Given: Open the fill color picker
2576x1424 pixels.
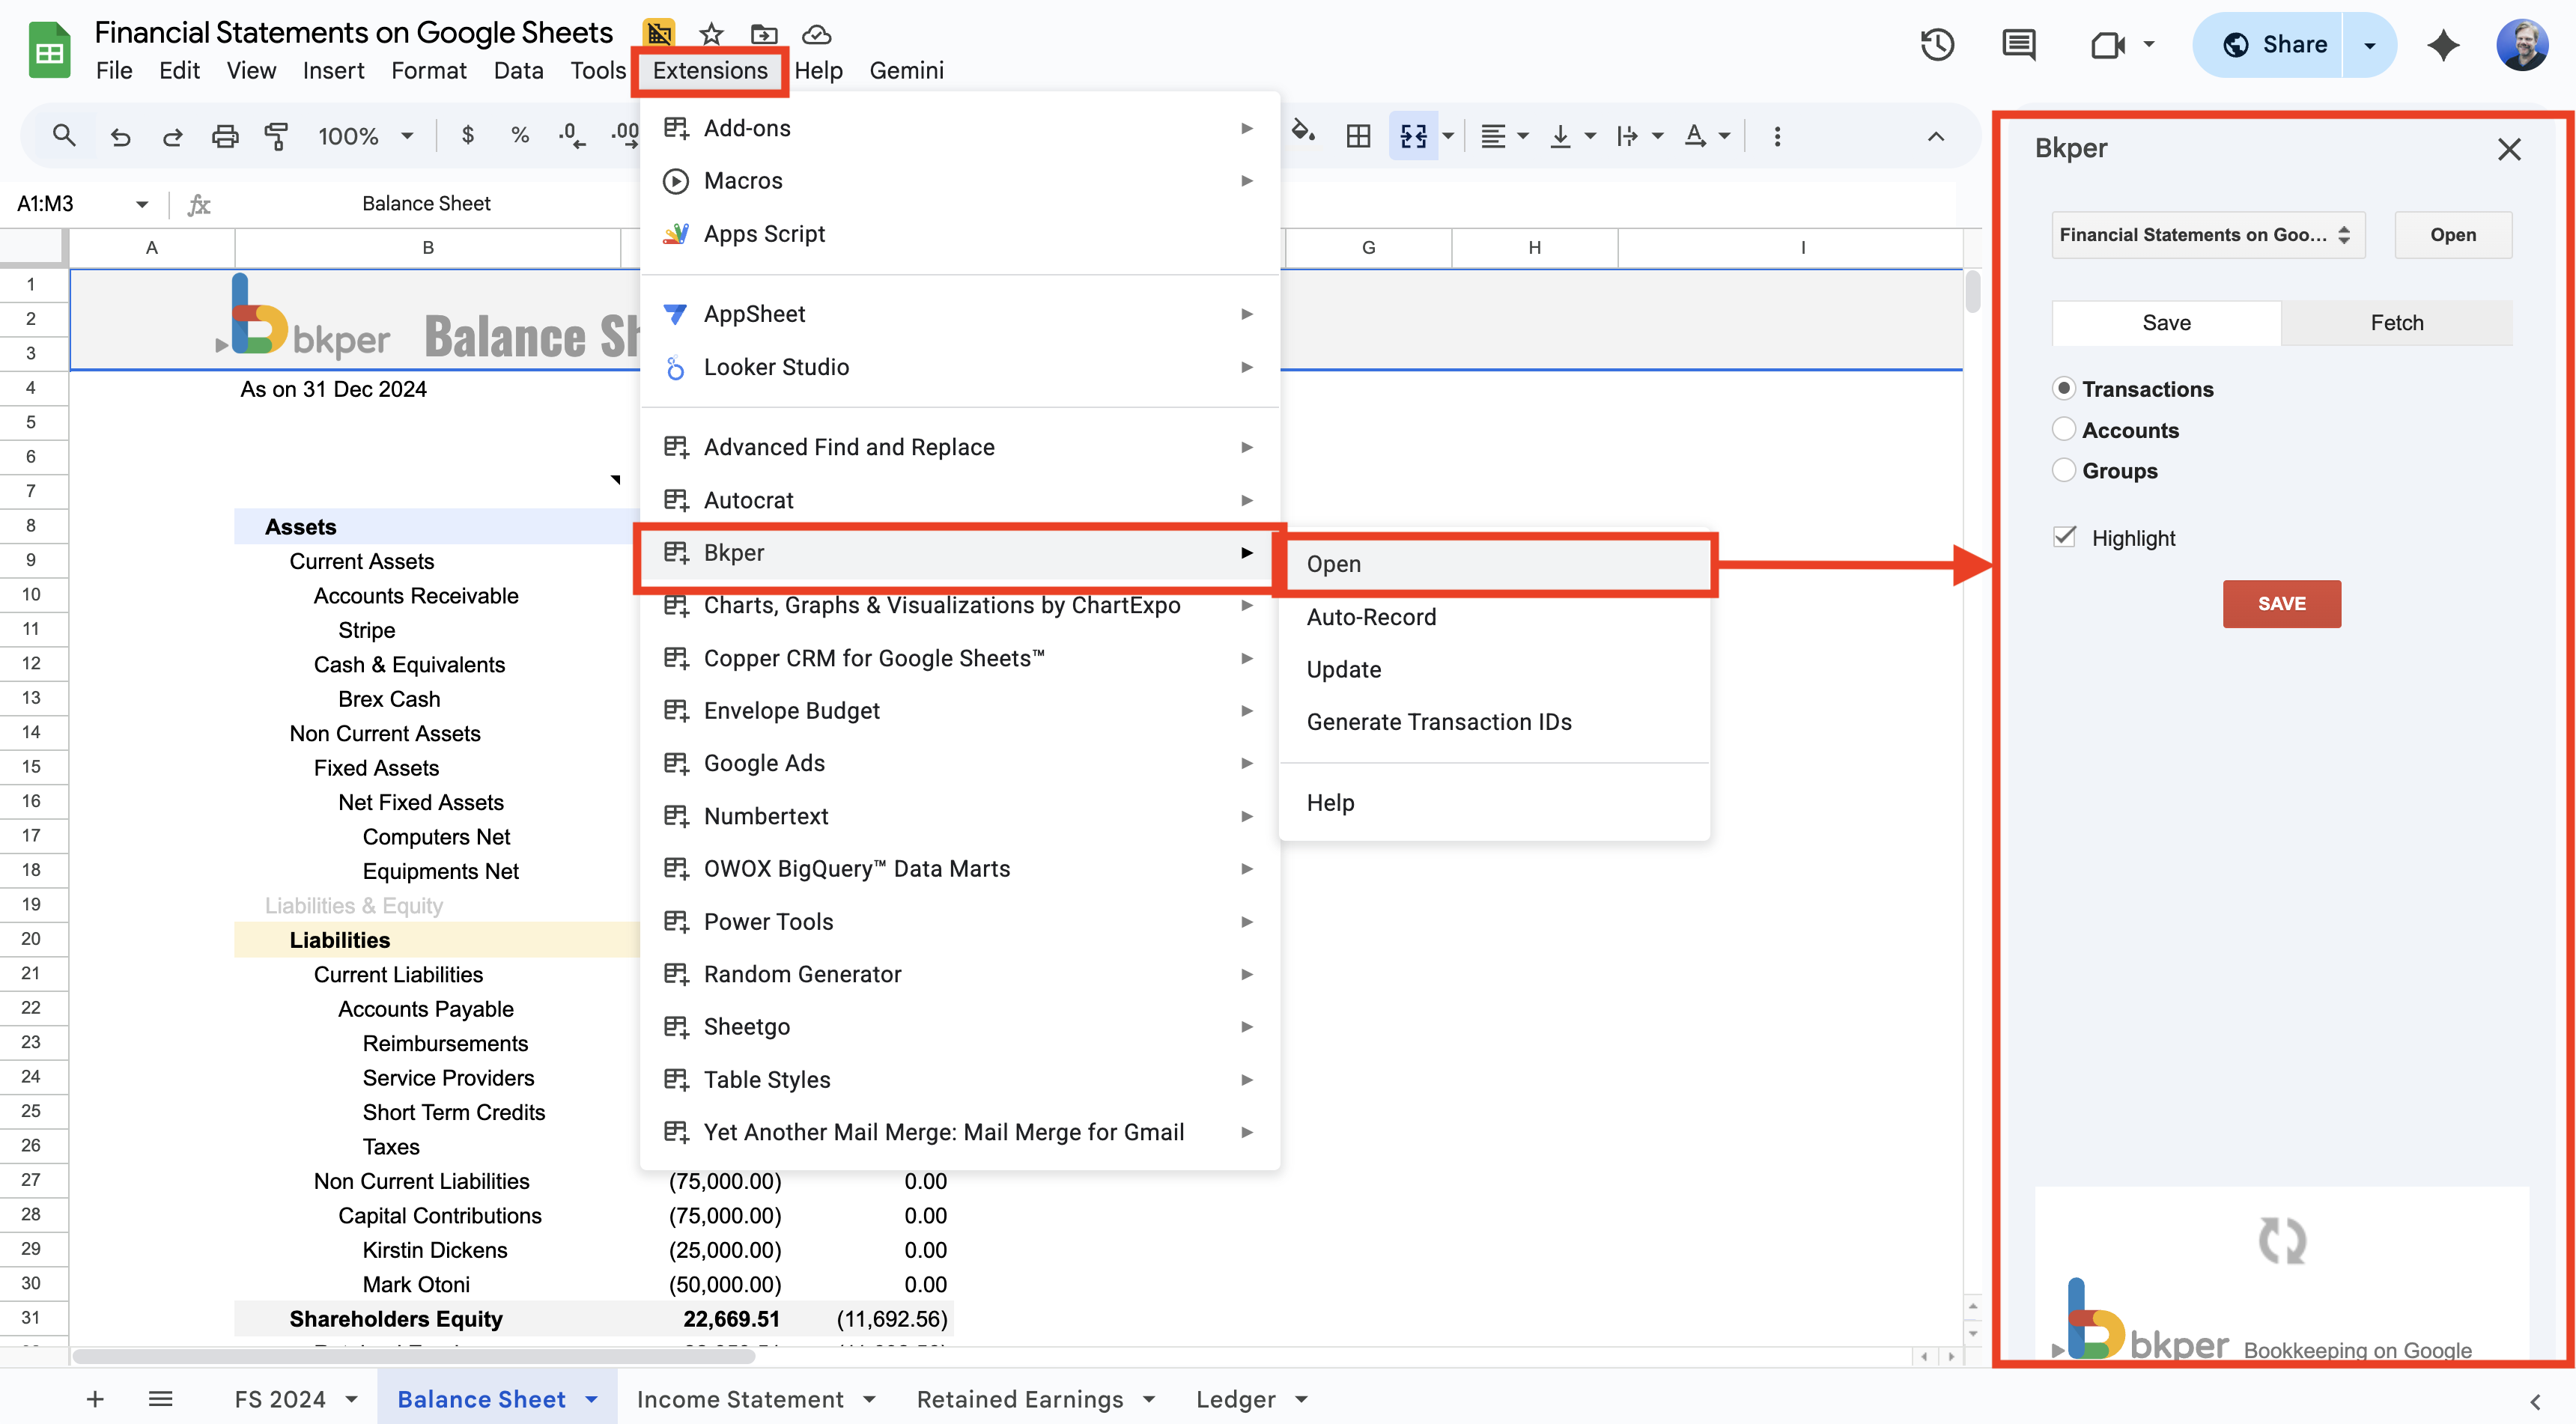Looking at the screenshot, I should [1303, 135].
